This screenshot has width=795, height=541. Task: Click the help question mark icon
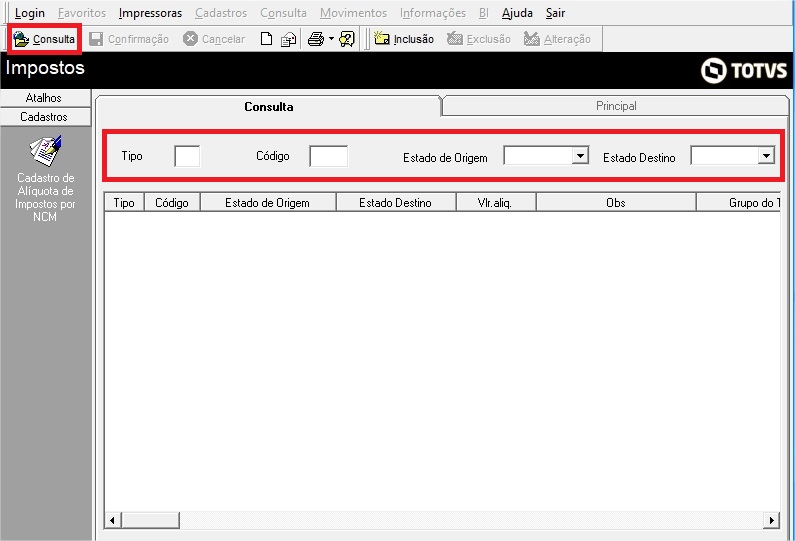[x=347, y=39]
